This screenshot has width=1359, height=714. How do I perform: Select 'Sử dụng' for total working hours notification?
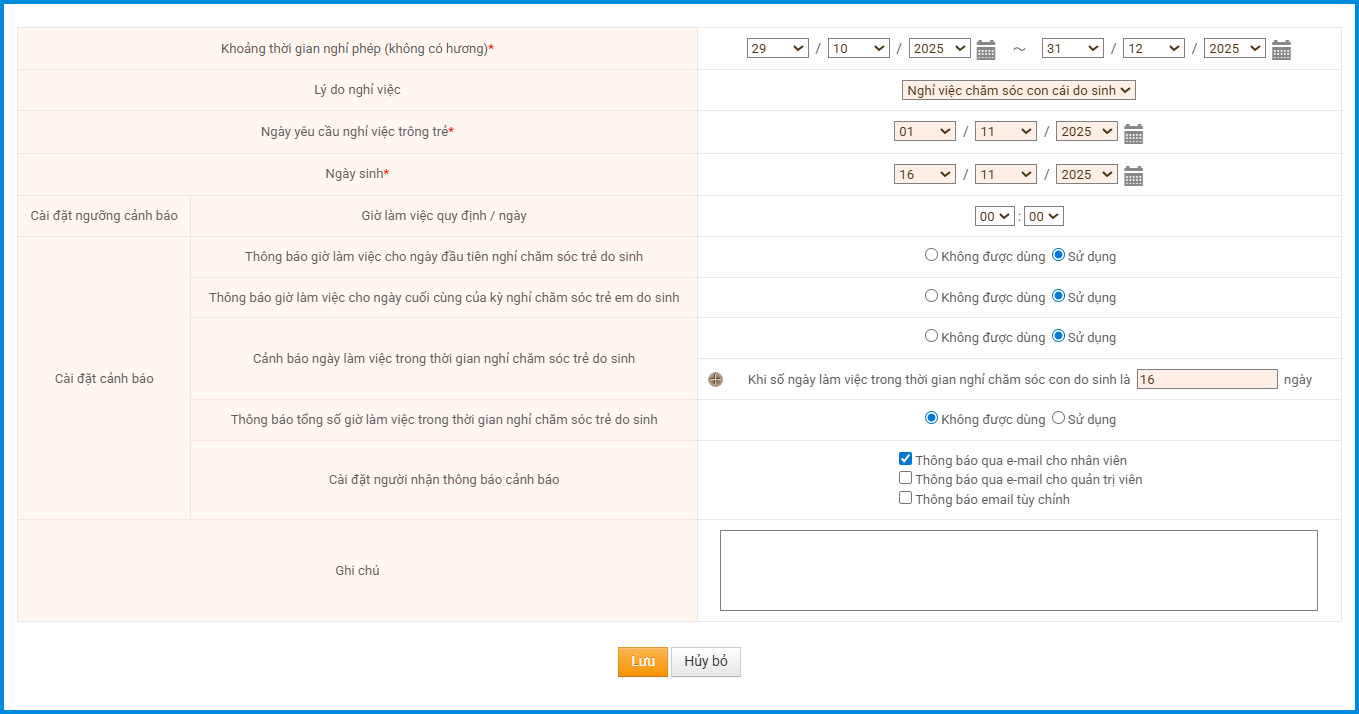(x=1058, y=418)
